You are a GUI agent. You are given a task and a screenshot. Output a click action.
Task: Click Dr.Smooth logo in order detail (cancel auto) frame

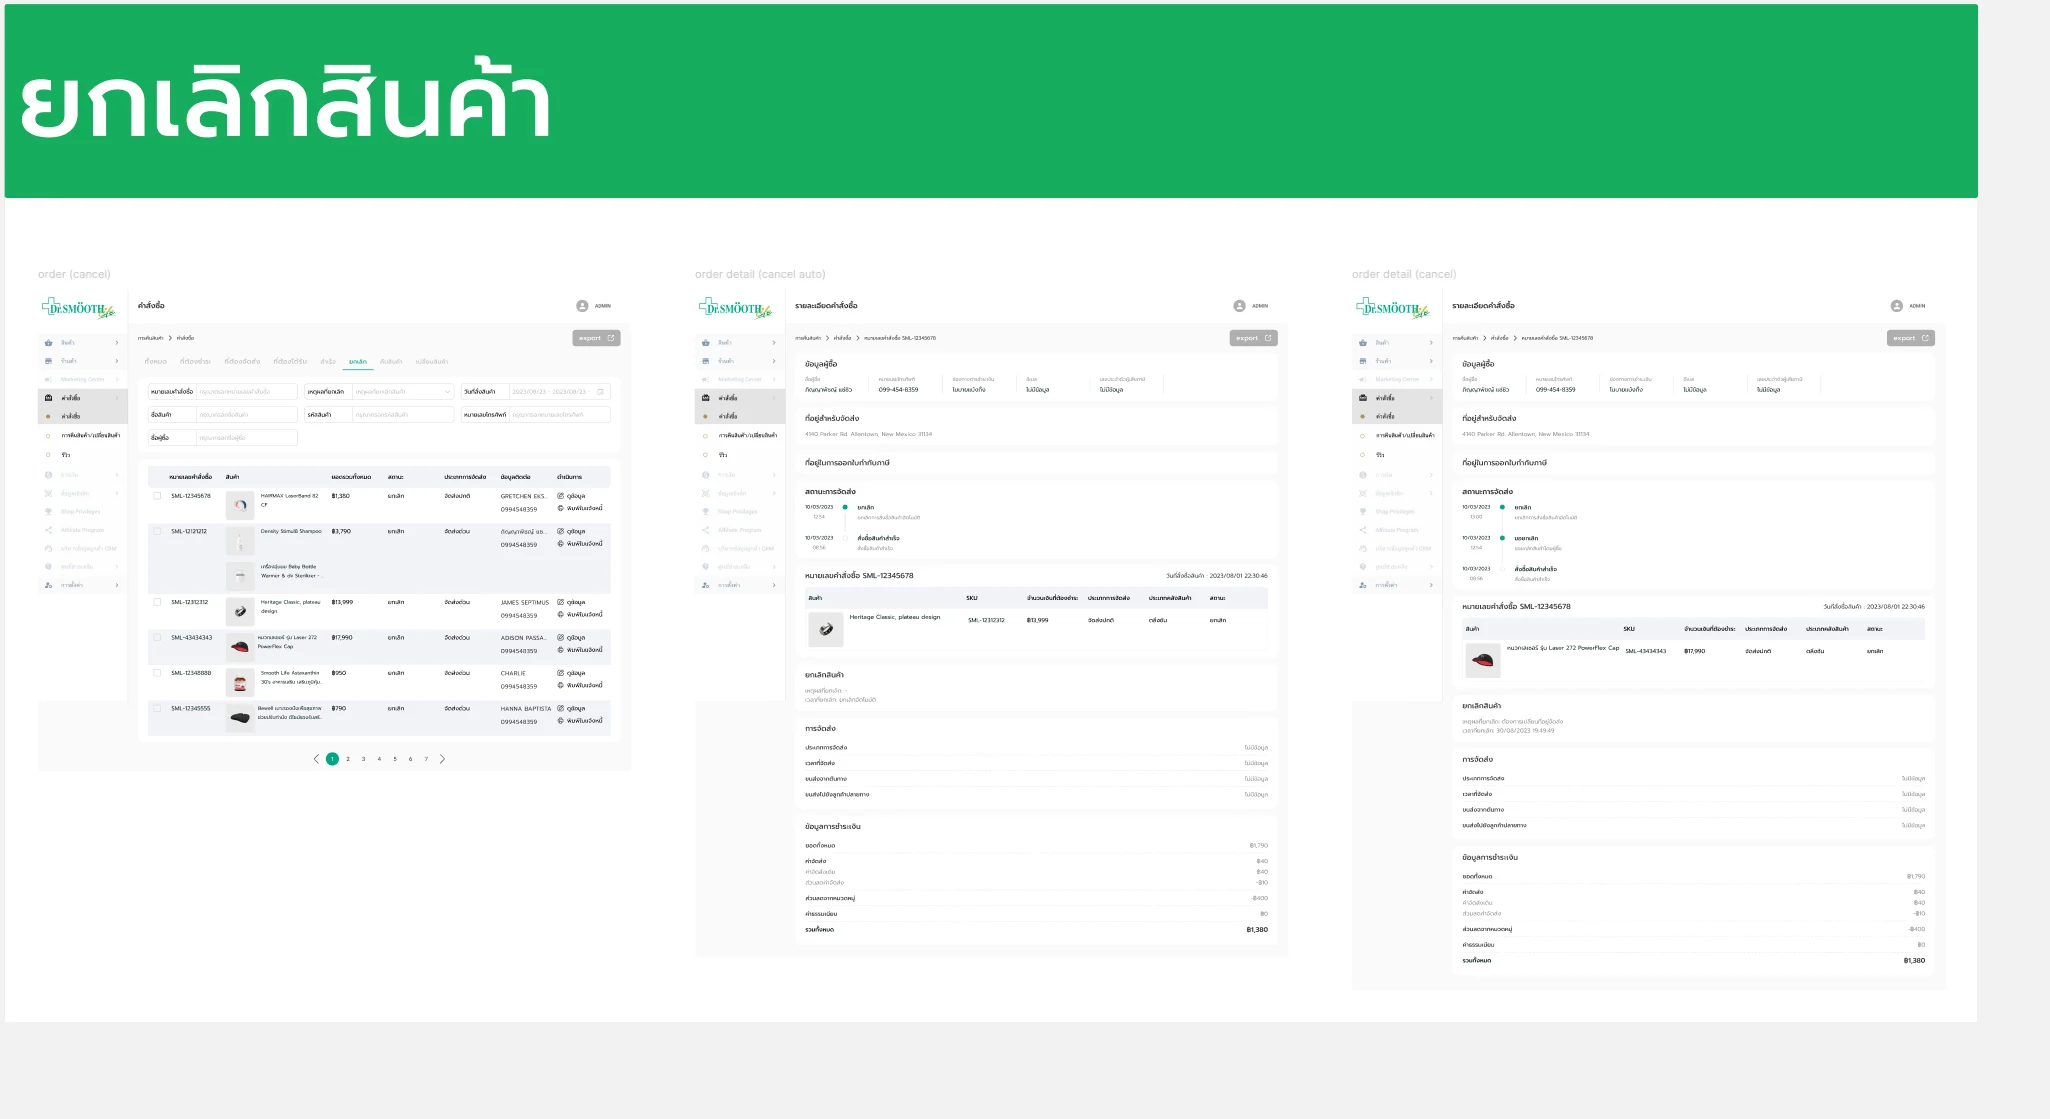point(735,308)
